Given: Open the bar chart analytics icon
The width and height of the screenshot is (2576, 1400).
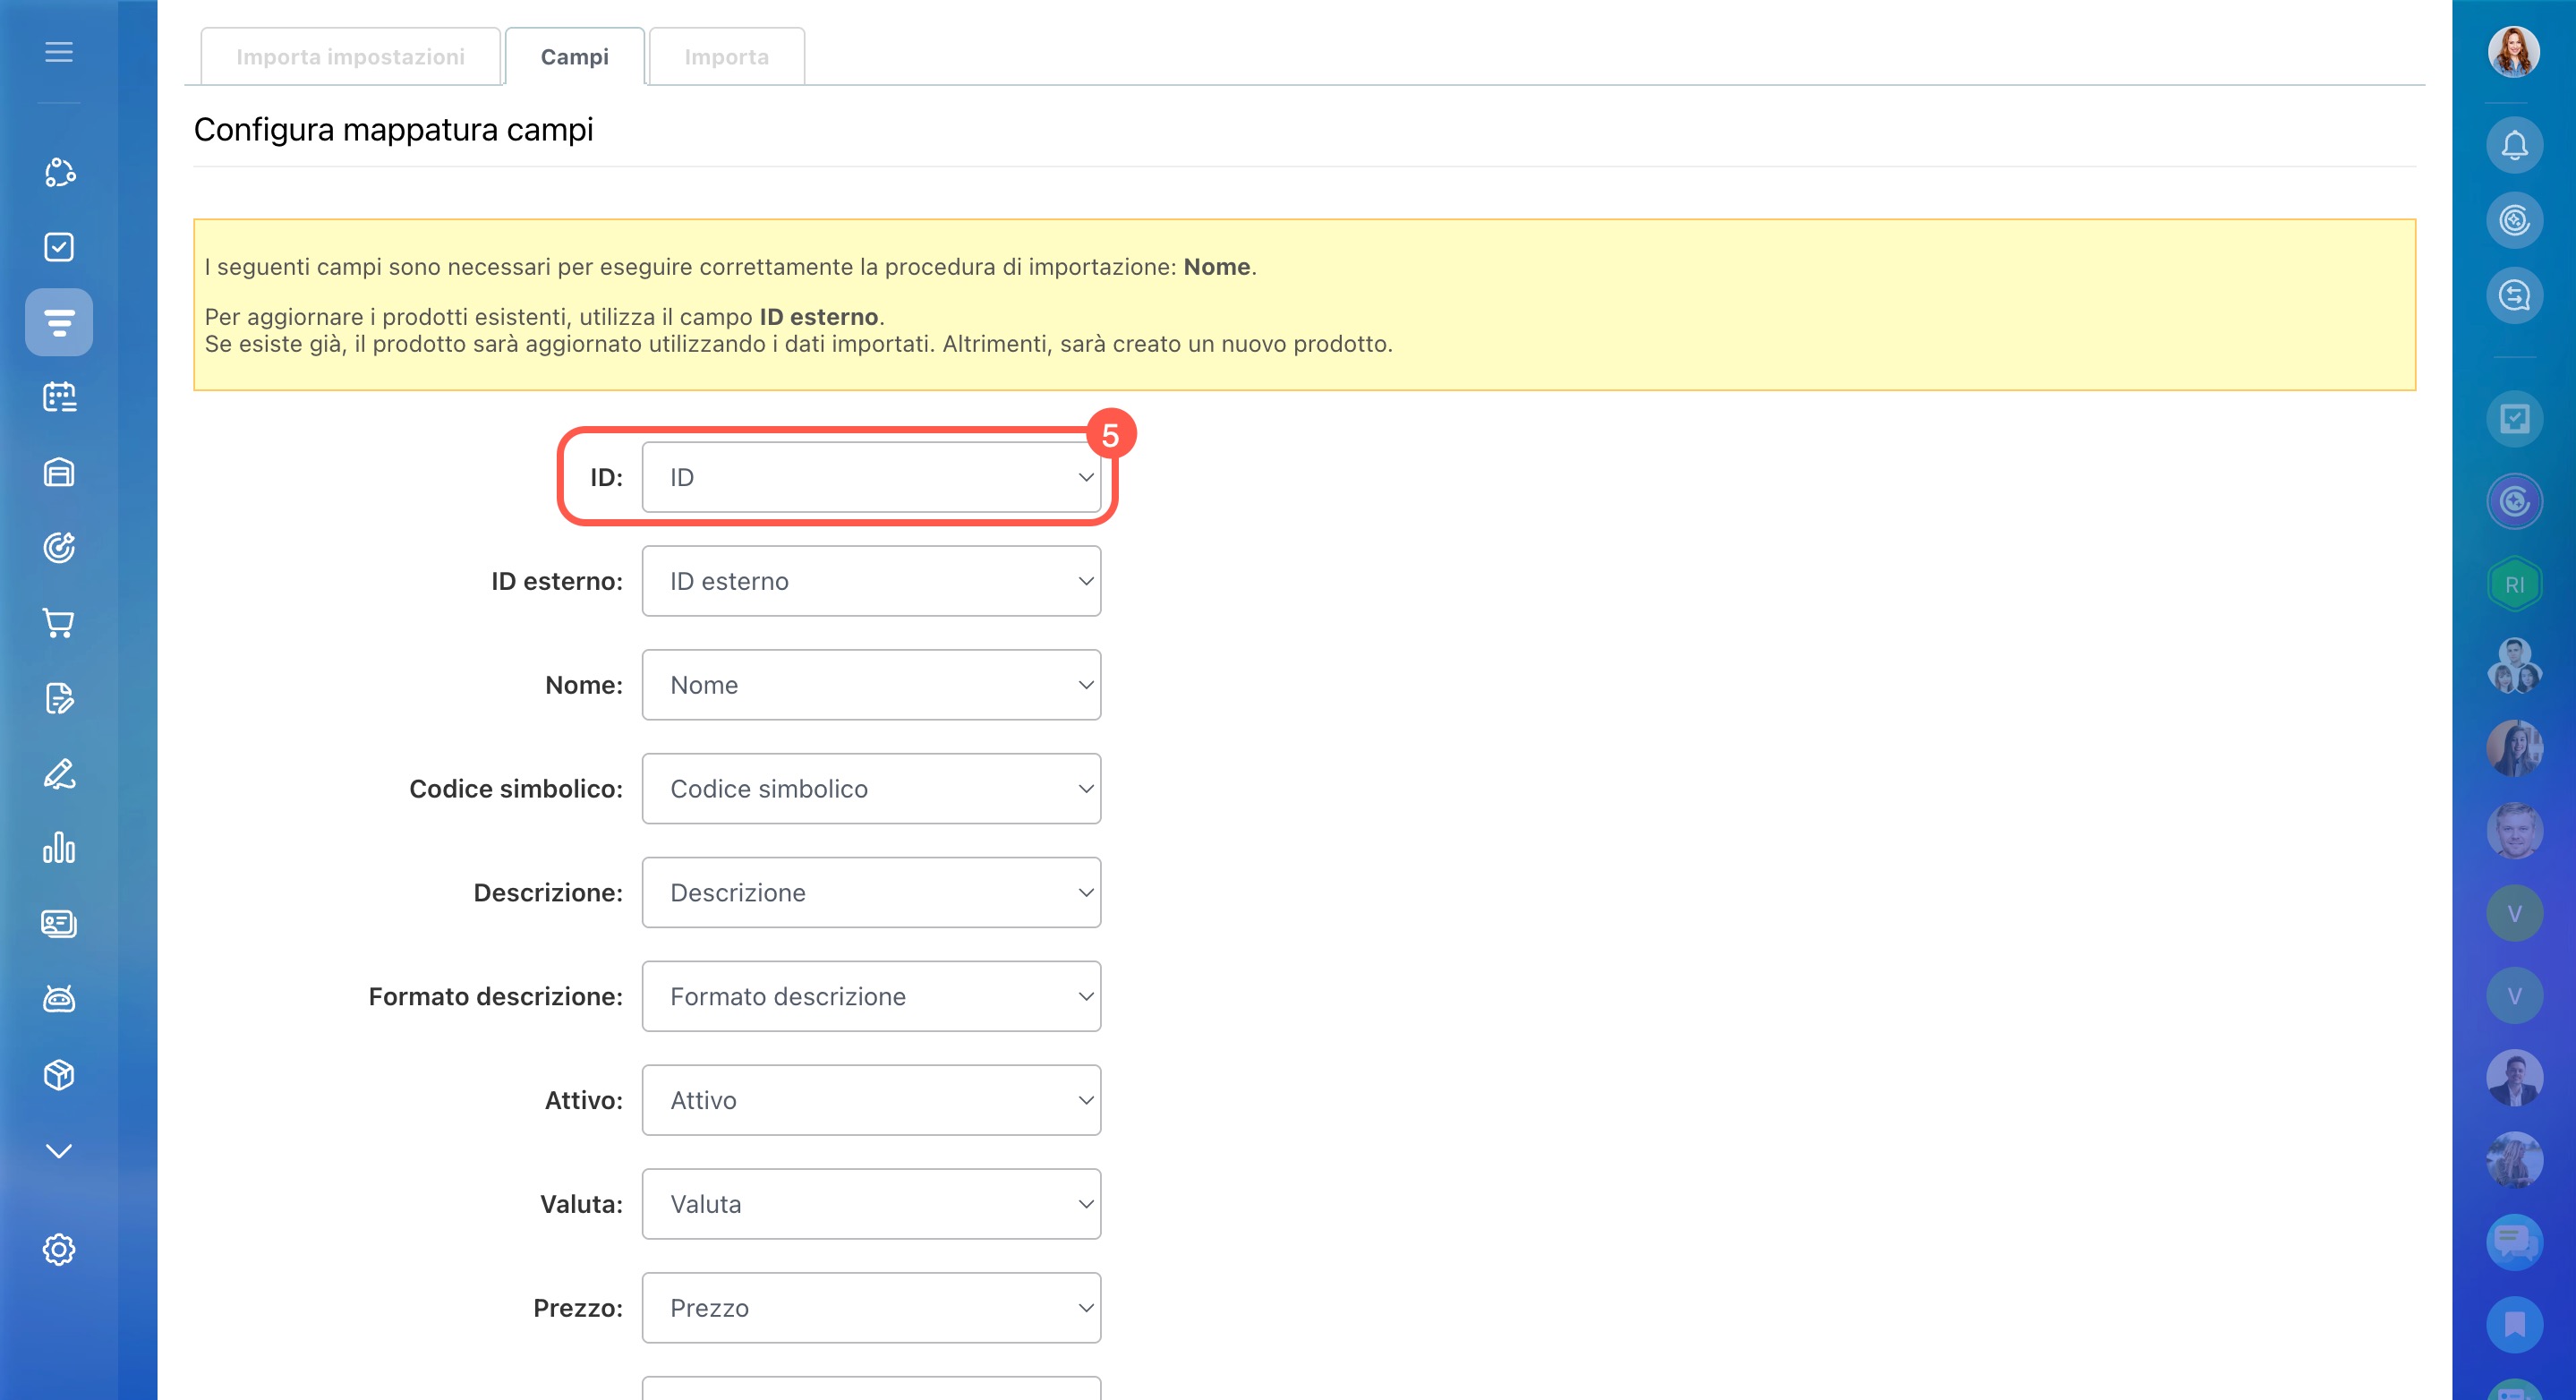Looking at the screenshot, I should click(59, 848).
